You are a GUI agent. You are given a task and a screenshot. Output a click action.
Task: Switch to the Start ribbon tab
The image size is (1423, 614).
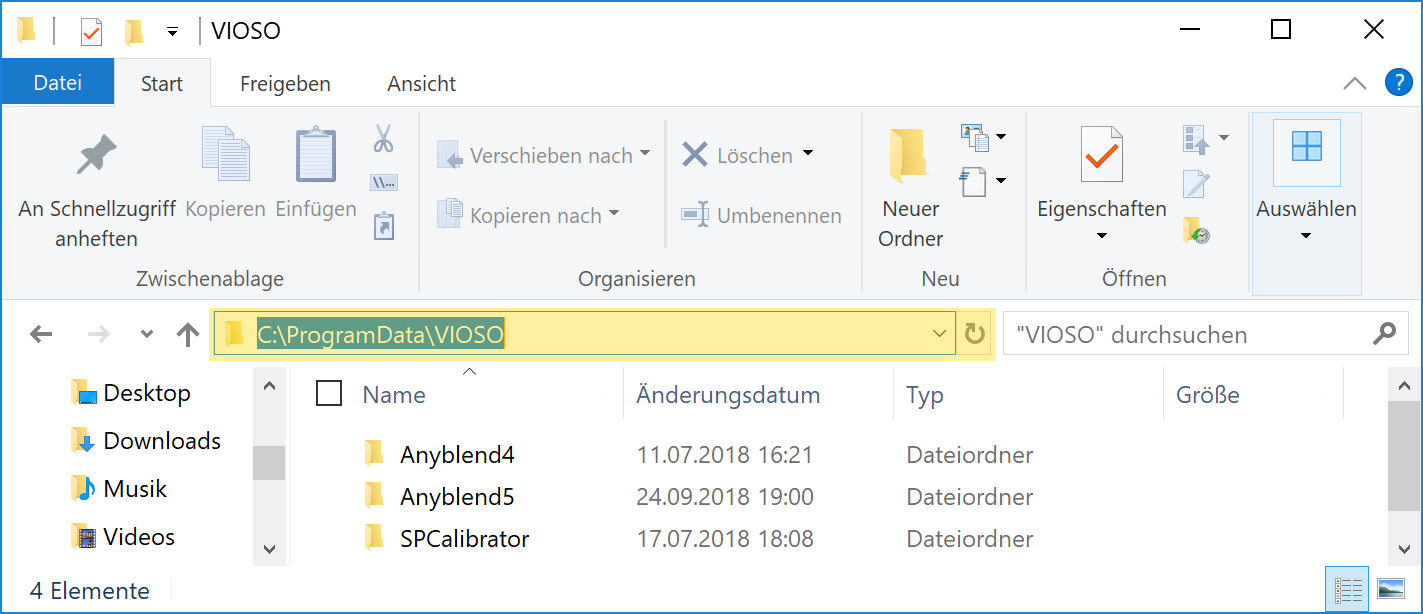pyautogui.click(x=162, y=84)
